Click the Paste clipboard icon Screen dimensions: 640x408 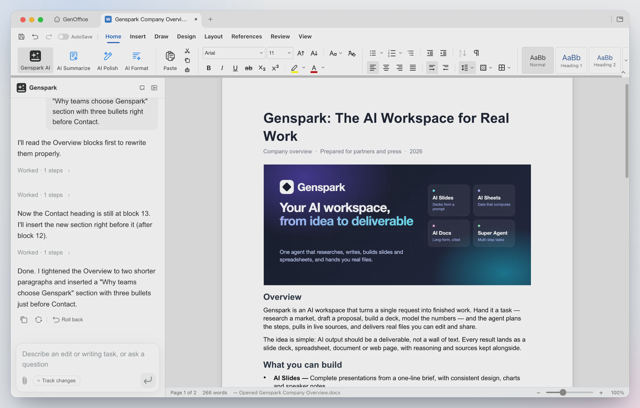point(170,56)
